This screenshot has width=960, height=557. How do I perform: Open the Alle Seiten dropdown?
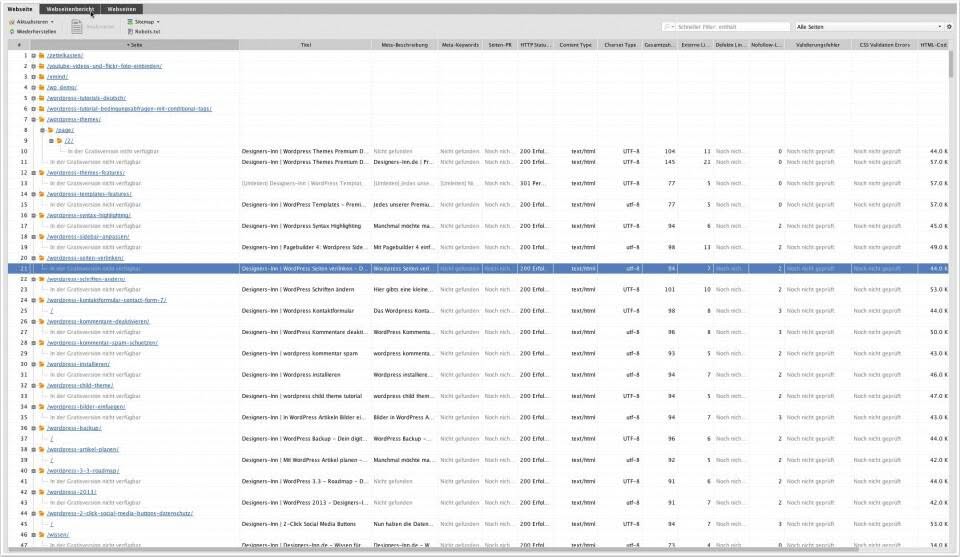point(869,27)
